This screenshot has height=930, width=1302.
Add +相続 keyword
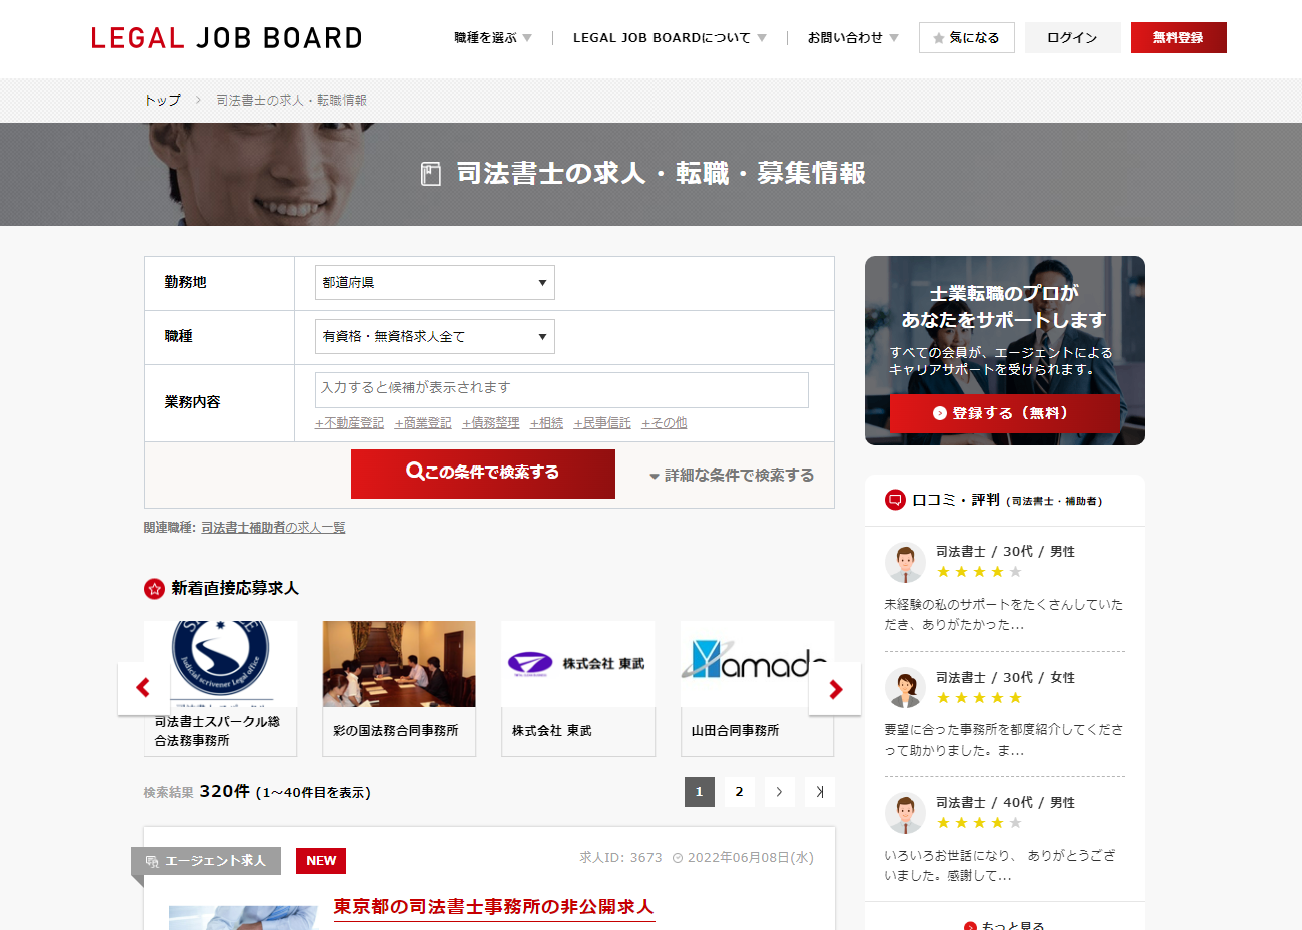click(x=547, y=423)
